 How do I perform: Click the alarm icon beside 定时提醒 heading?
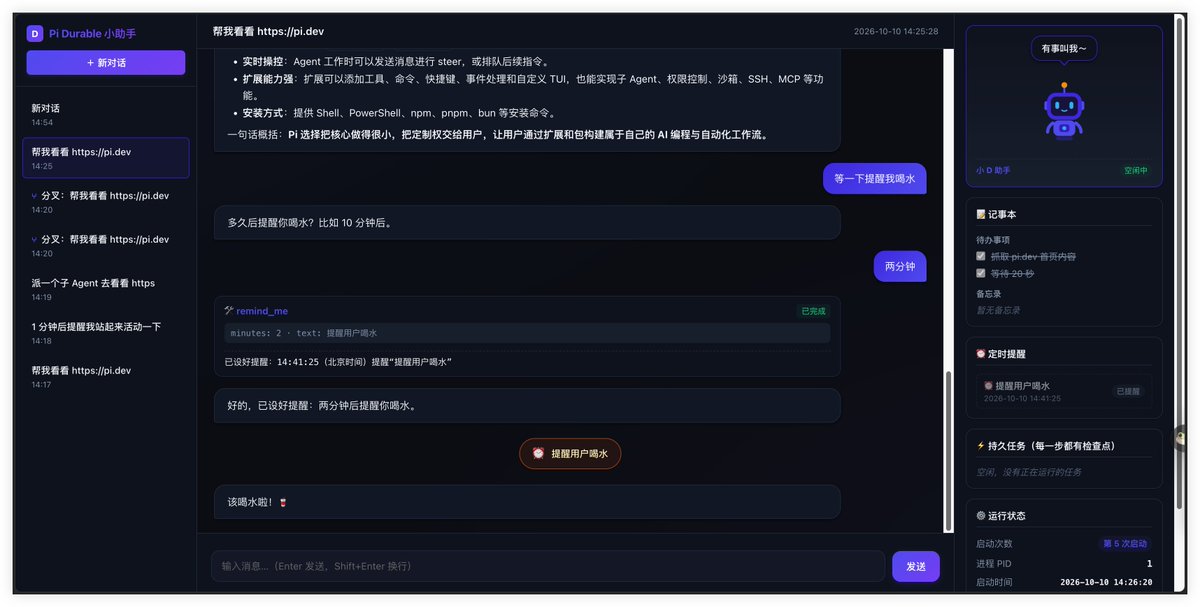coord(981,353)
